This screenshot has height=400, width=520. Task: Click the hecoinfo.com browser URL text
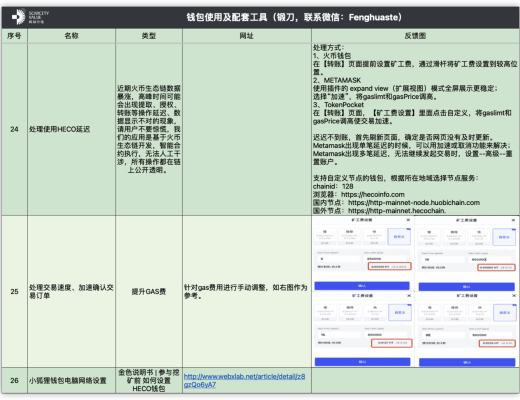pyautogui.click(x=373, y=194)
